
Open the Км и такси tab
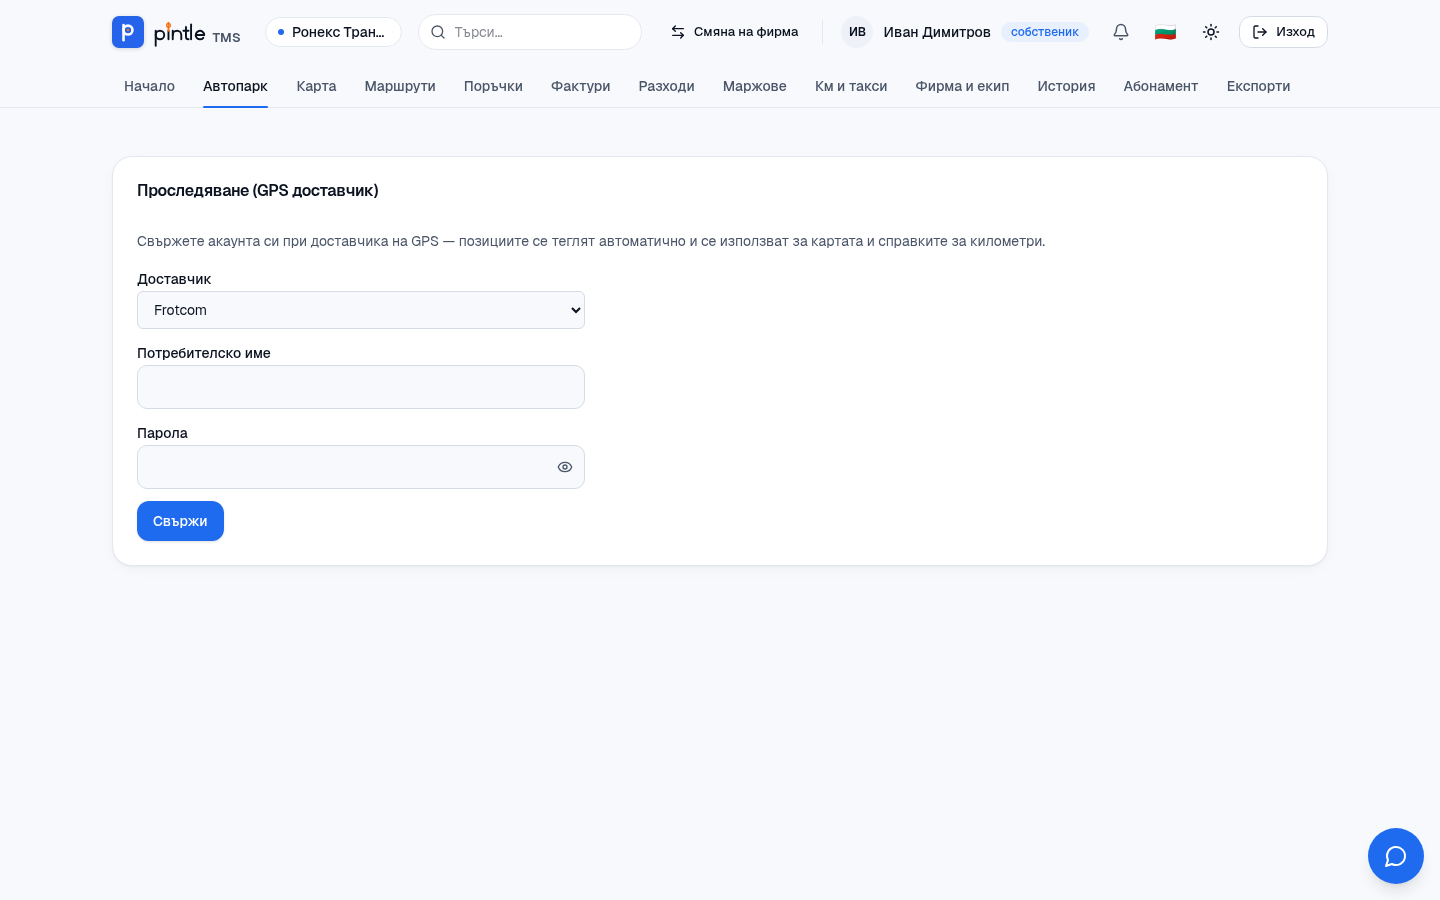851,86
